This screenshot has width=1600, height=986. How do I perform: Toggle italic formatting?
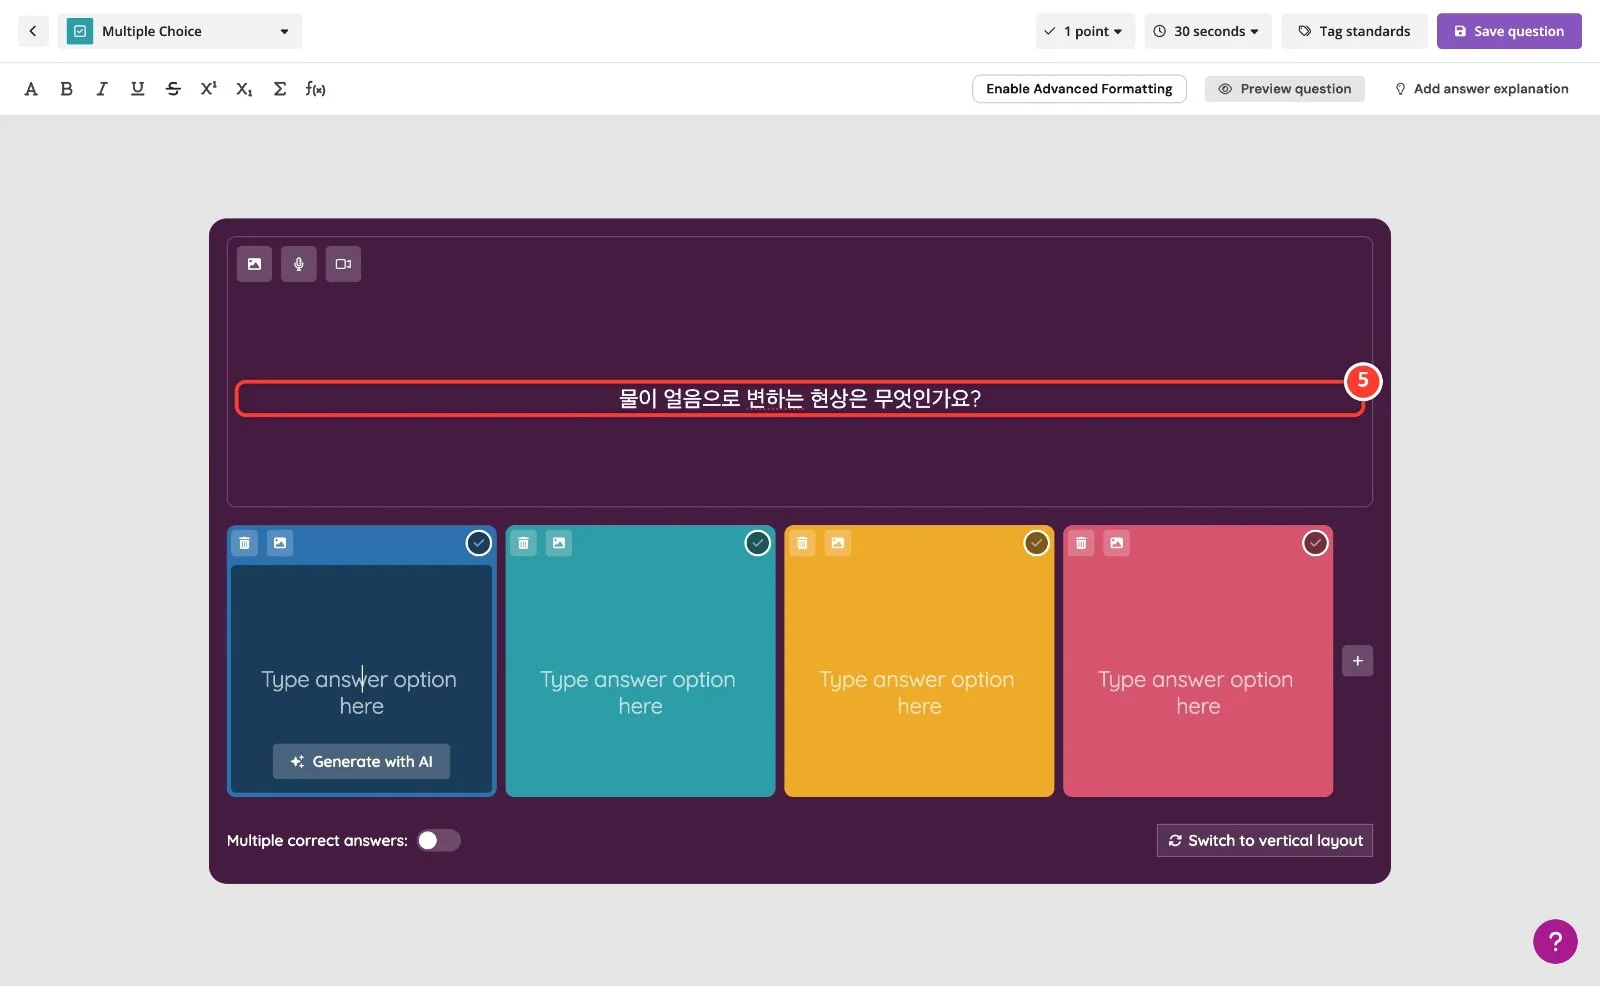pos(102,89)
